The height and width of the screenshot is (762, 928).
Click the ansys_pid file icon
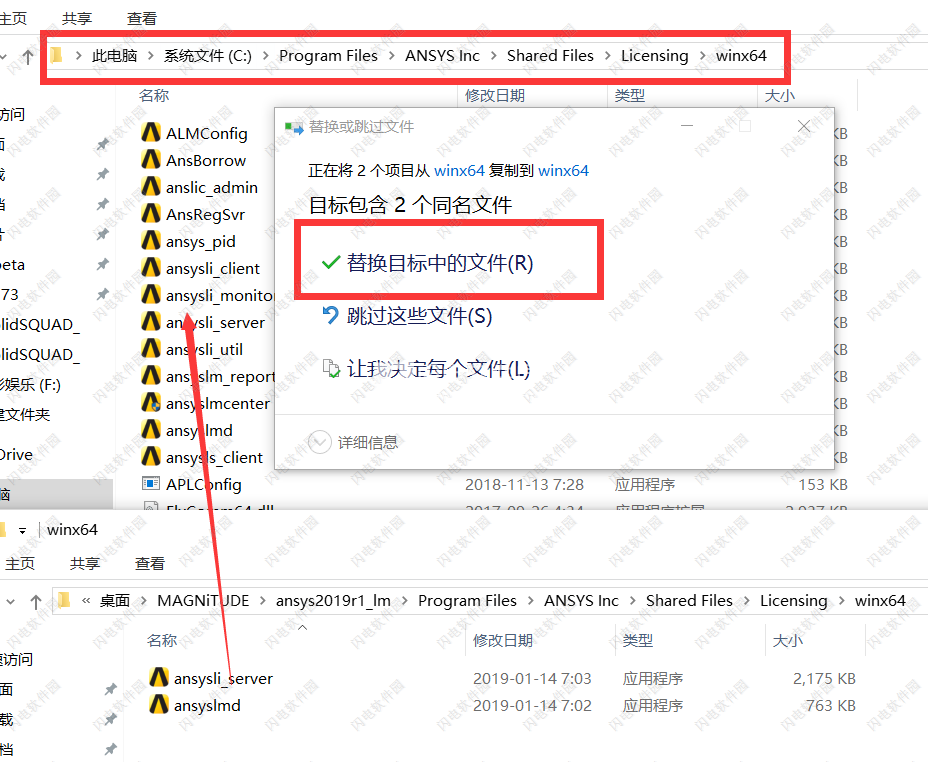tap(151, 241)
